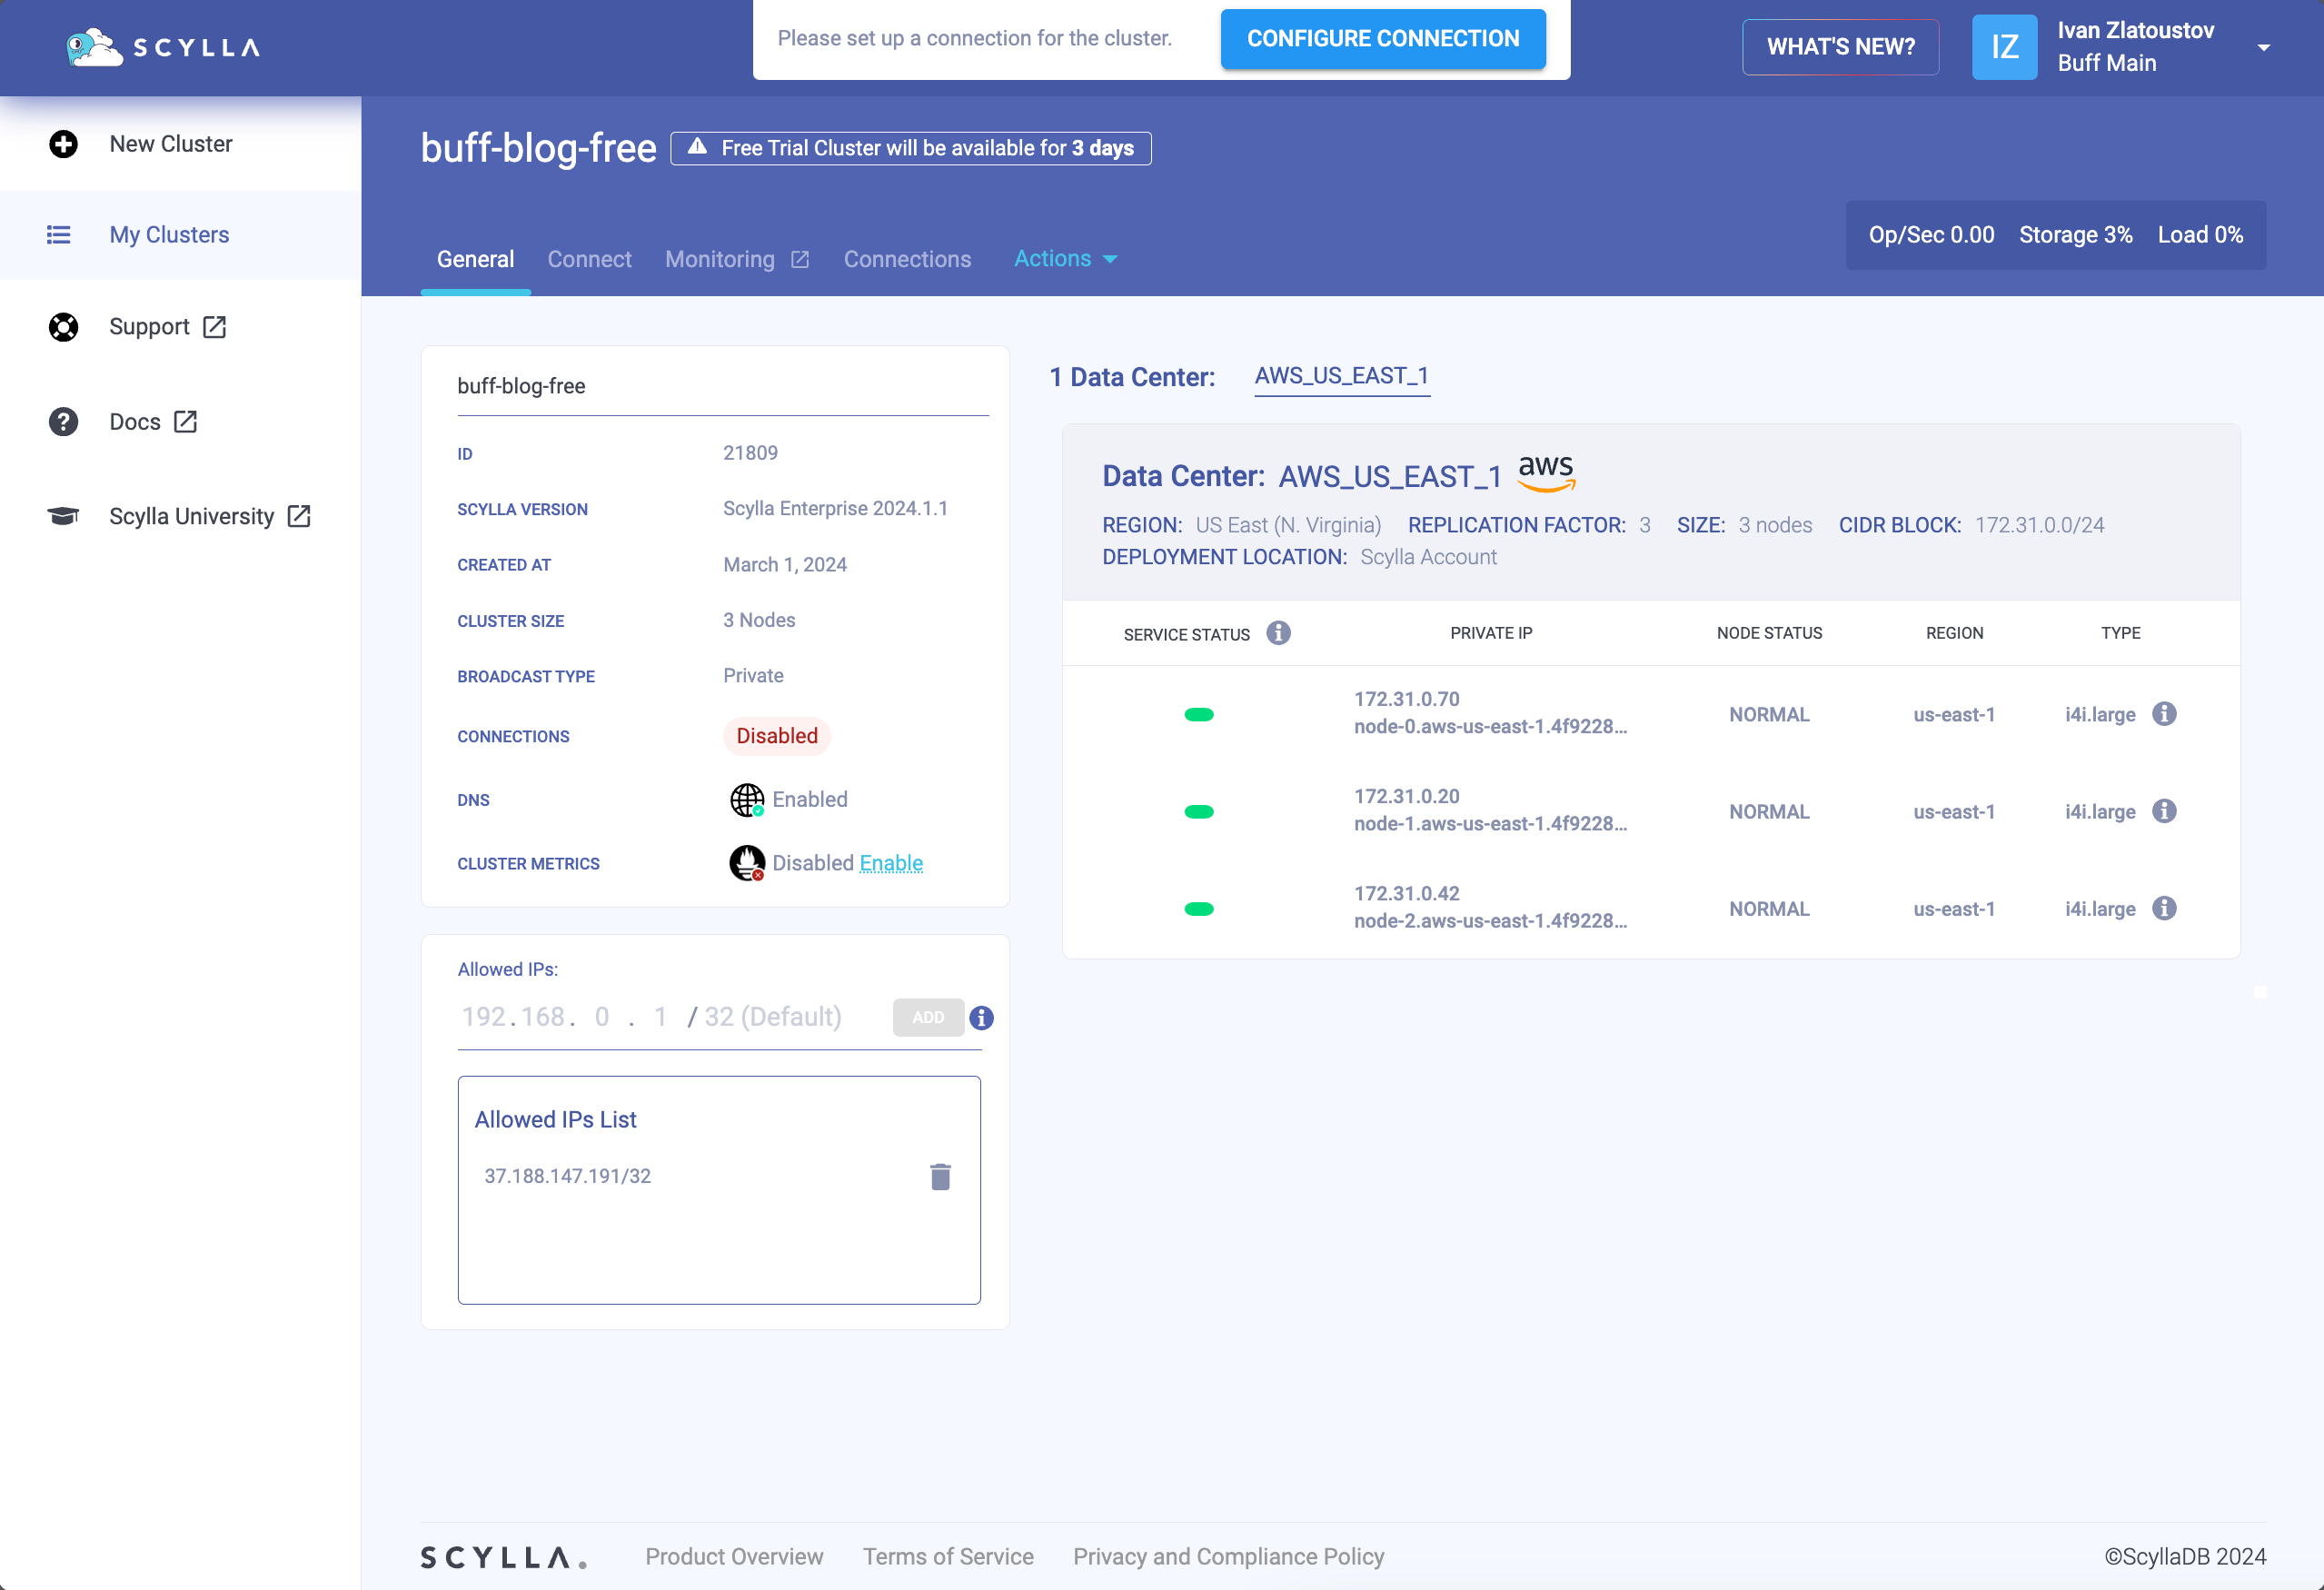
Task: Click the first octet field showing 192
Action: click(484, 1017)
